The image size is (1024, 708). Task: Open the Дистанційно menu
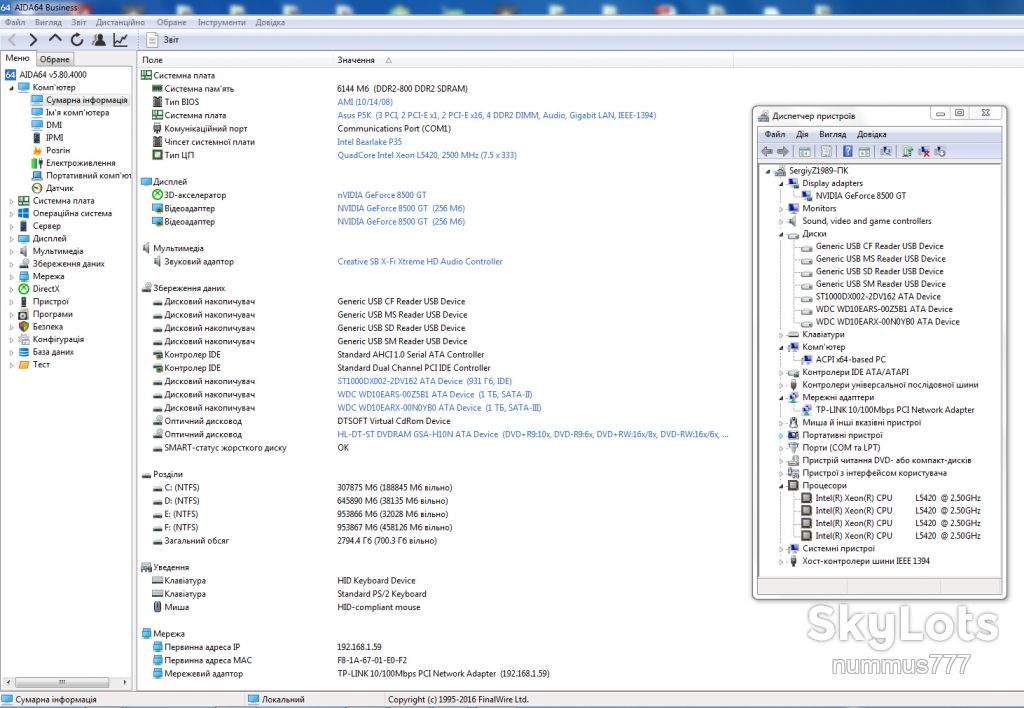coord(120,22)
